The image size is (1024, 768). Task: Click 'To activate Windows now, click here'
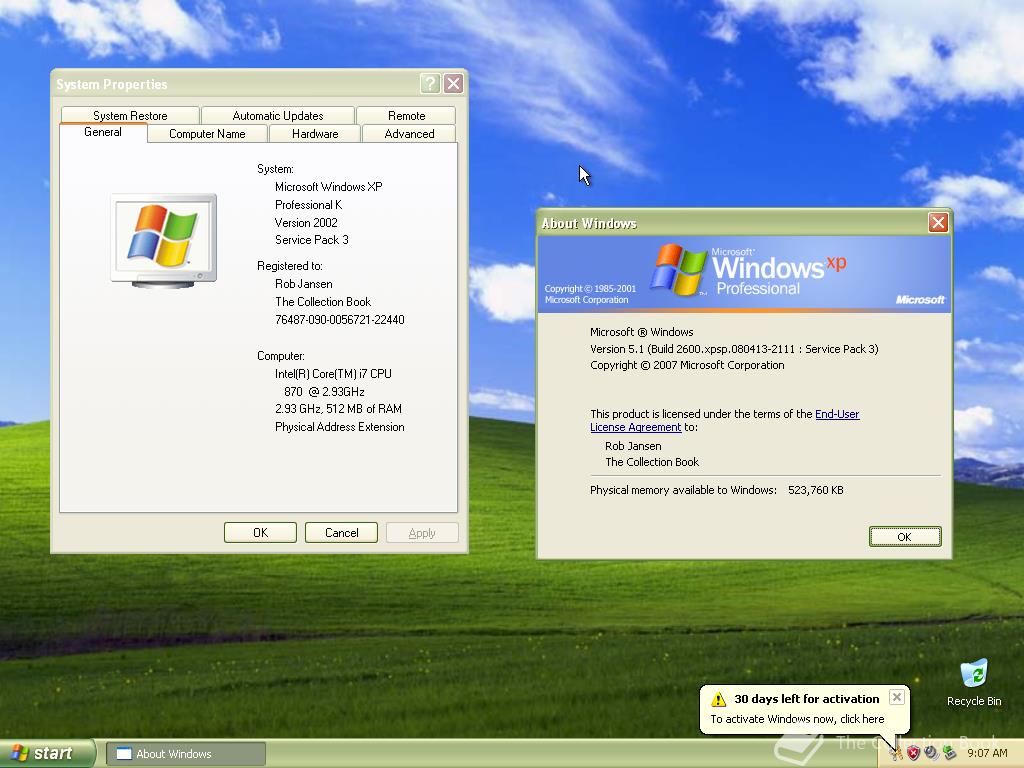[x=797, y=719]
